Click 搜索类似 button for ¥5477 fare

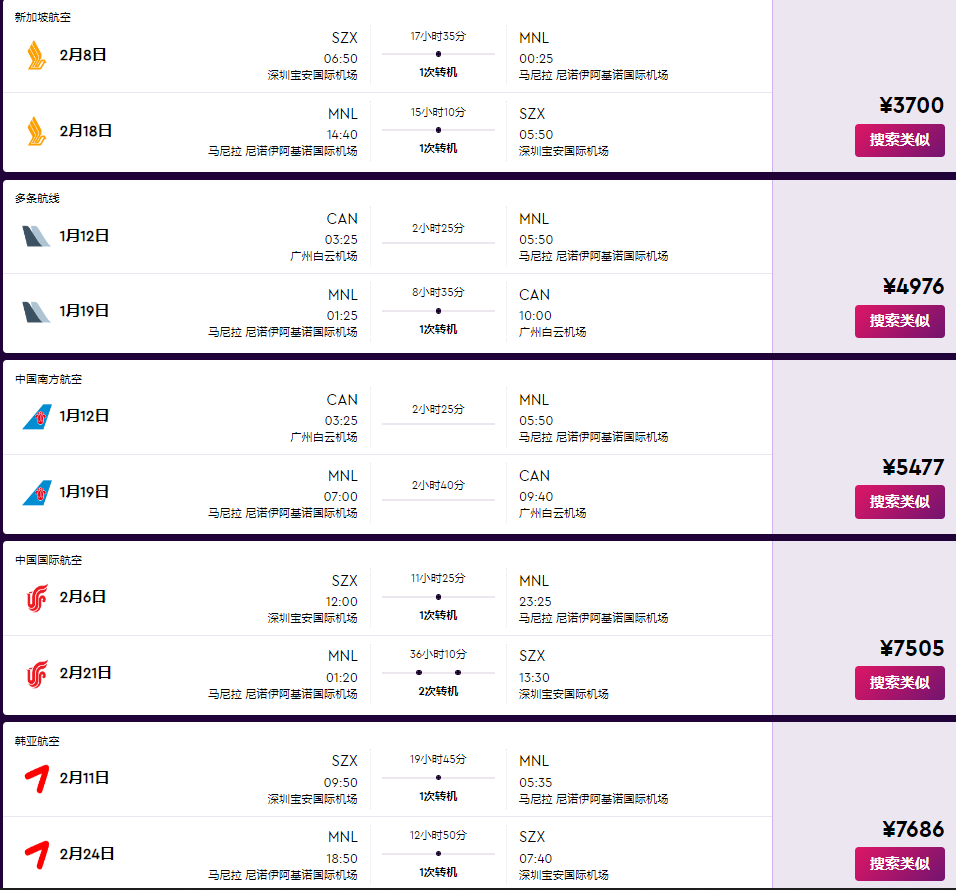pyautogui.click(x=899, y=502)
